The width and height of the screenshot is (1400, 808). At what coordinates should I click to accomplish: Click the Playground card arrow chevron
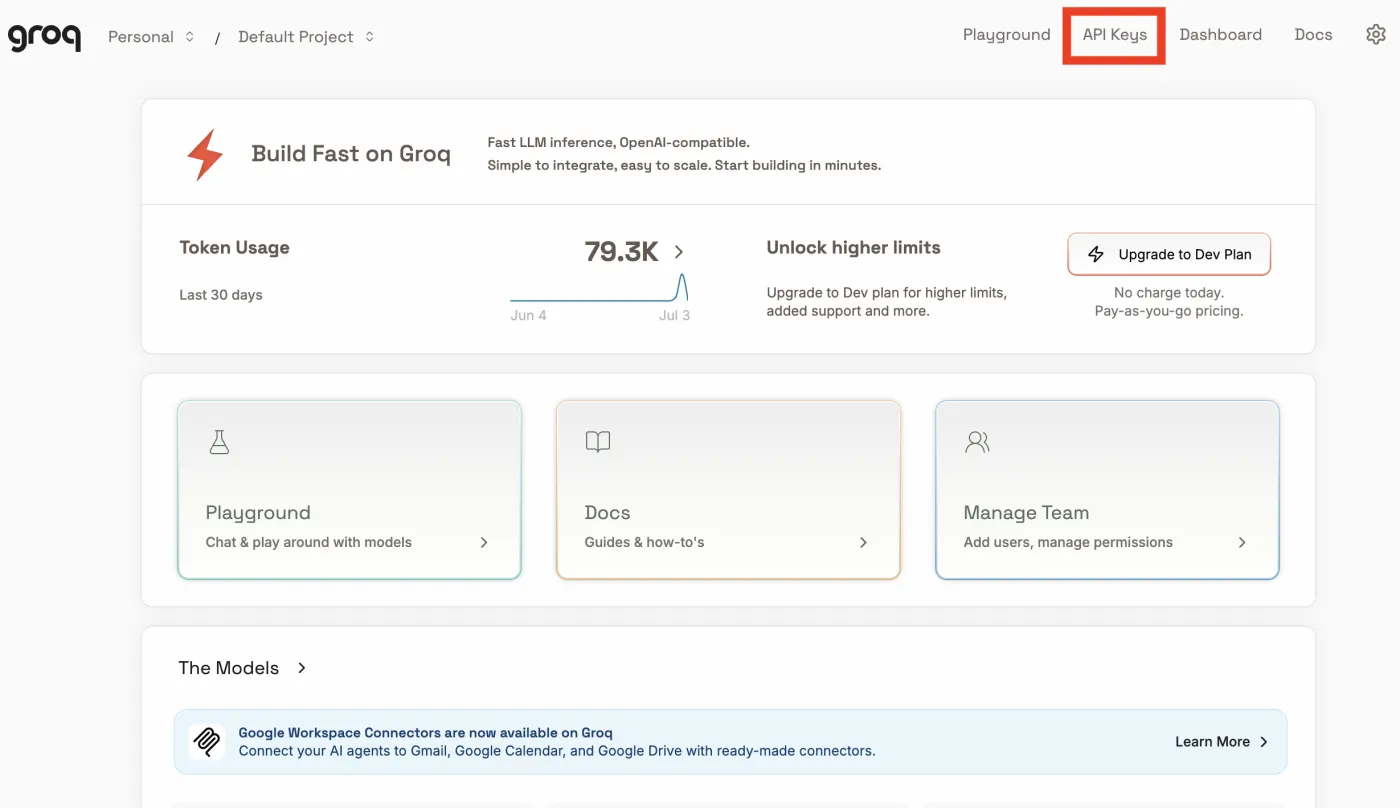click(484, 542)
